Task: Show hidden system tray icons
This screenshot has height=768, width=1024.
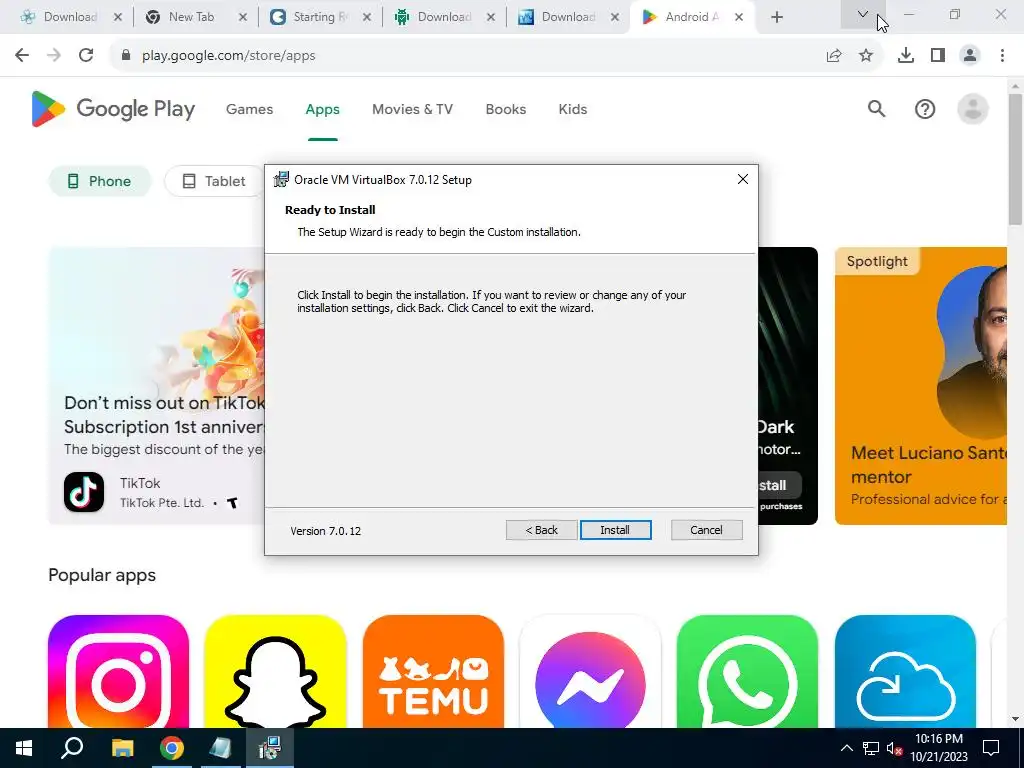Action: tap(846, 748)
